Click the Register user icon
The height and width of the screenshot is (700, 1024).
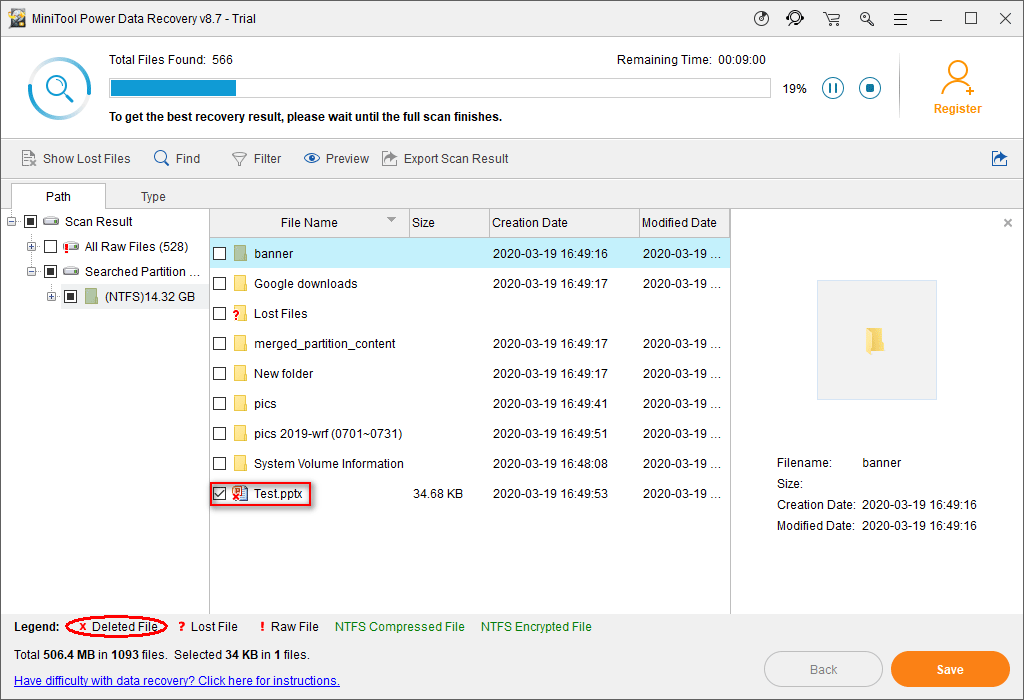(x=957, y=78)
